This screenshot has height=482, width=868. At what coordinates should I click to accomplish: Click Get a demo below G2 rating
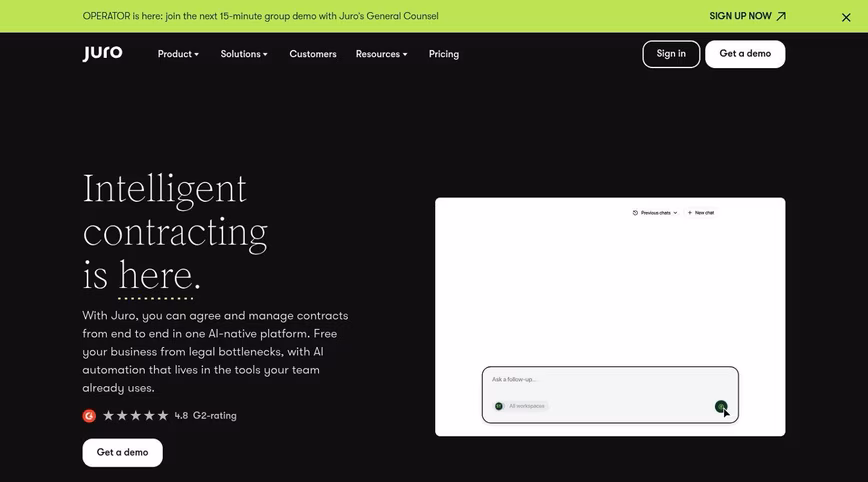[122, 453]
